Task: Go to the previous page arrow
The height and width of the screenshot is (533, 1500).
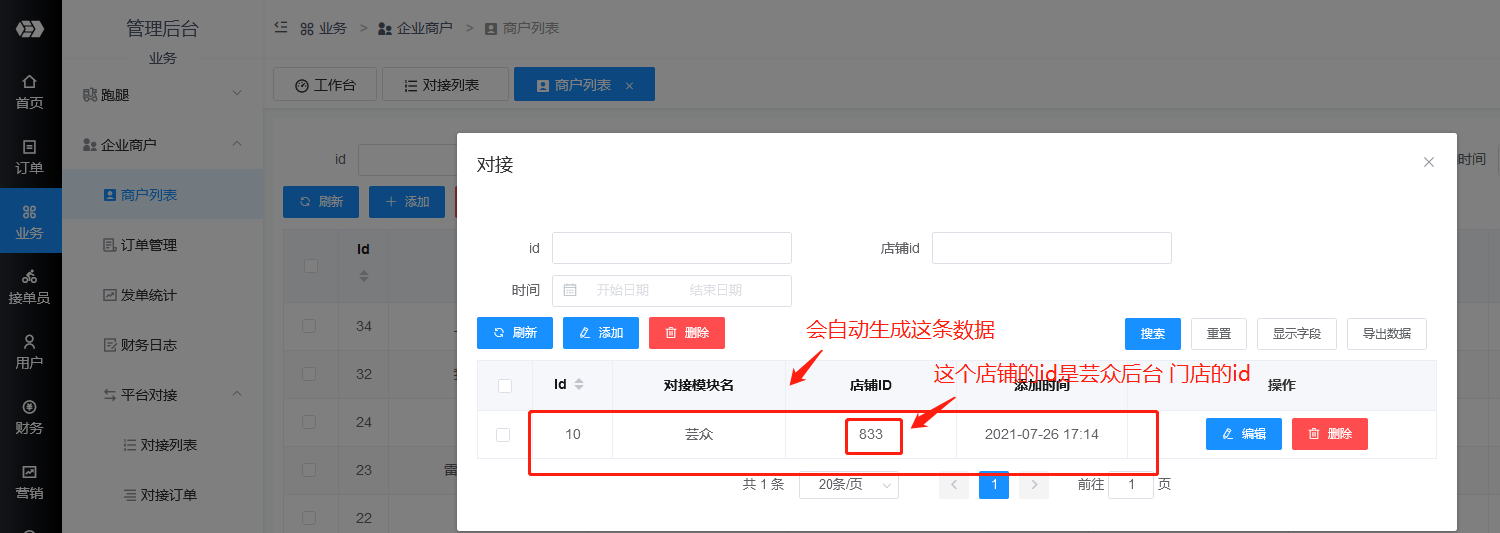Action: pos(954,485)
